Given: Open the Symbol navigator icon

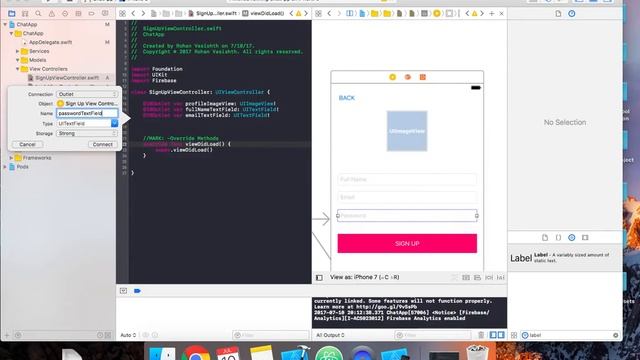Looking at the screenshot, I should tap(25, 13).
